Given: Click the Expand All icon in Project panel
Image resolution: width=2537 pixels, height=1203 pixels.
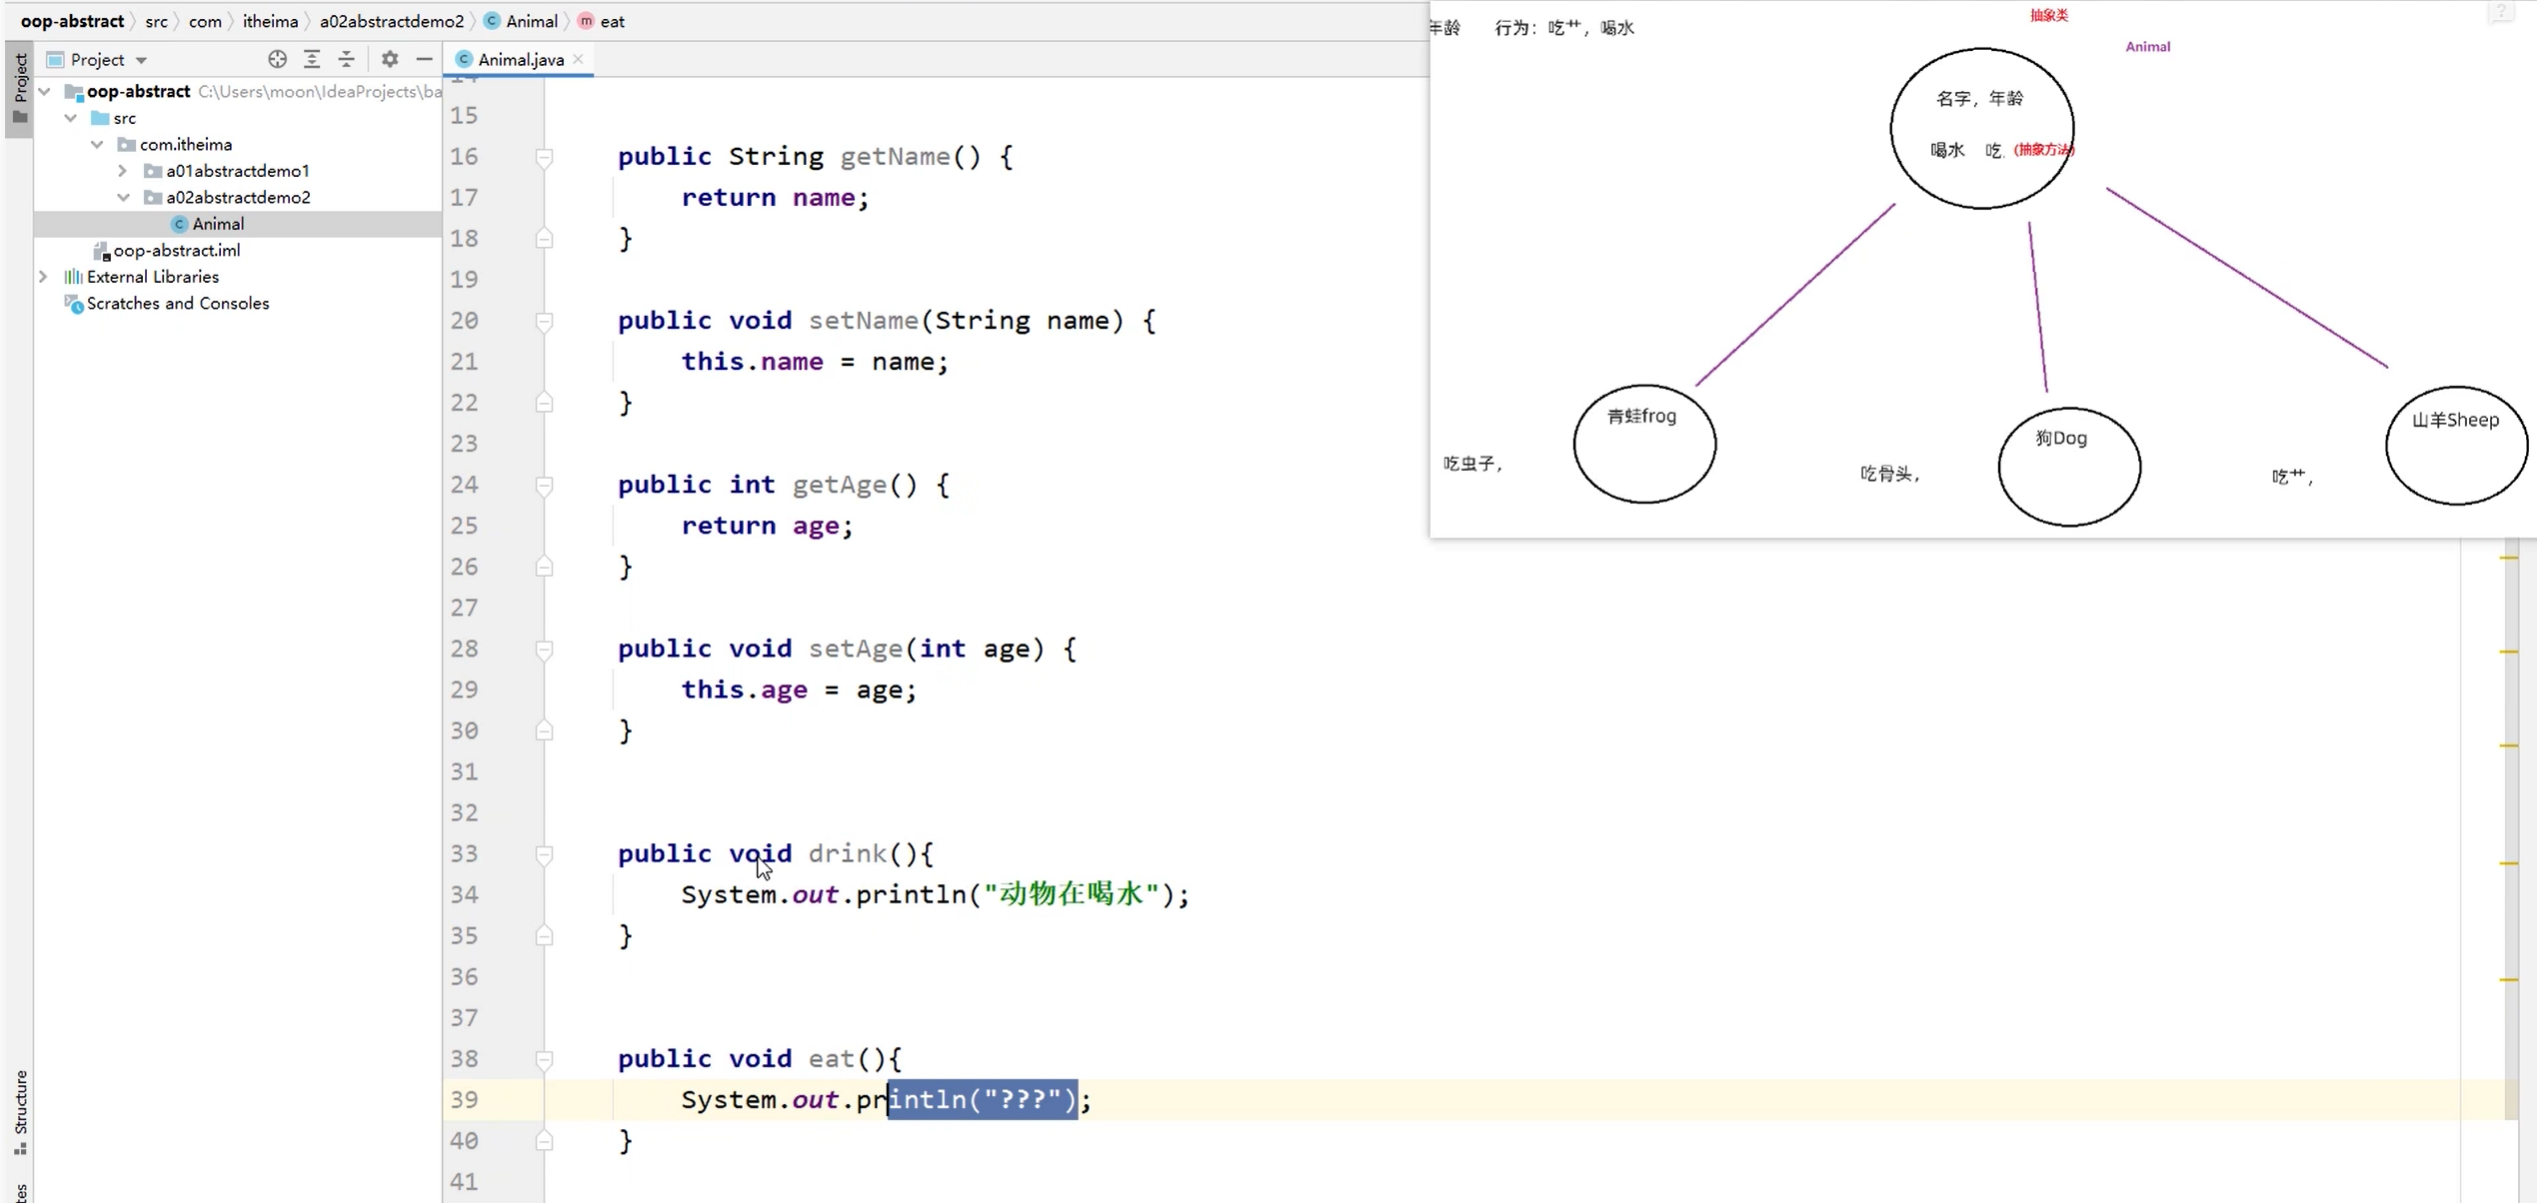Looking at the screenshot, I should 312,59.
